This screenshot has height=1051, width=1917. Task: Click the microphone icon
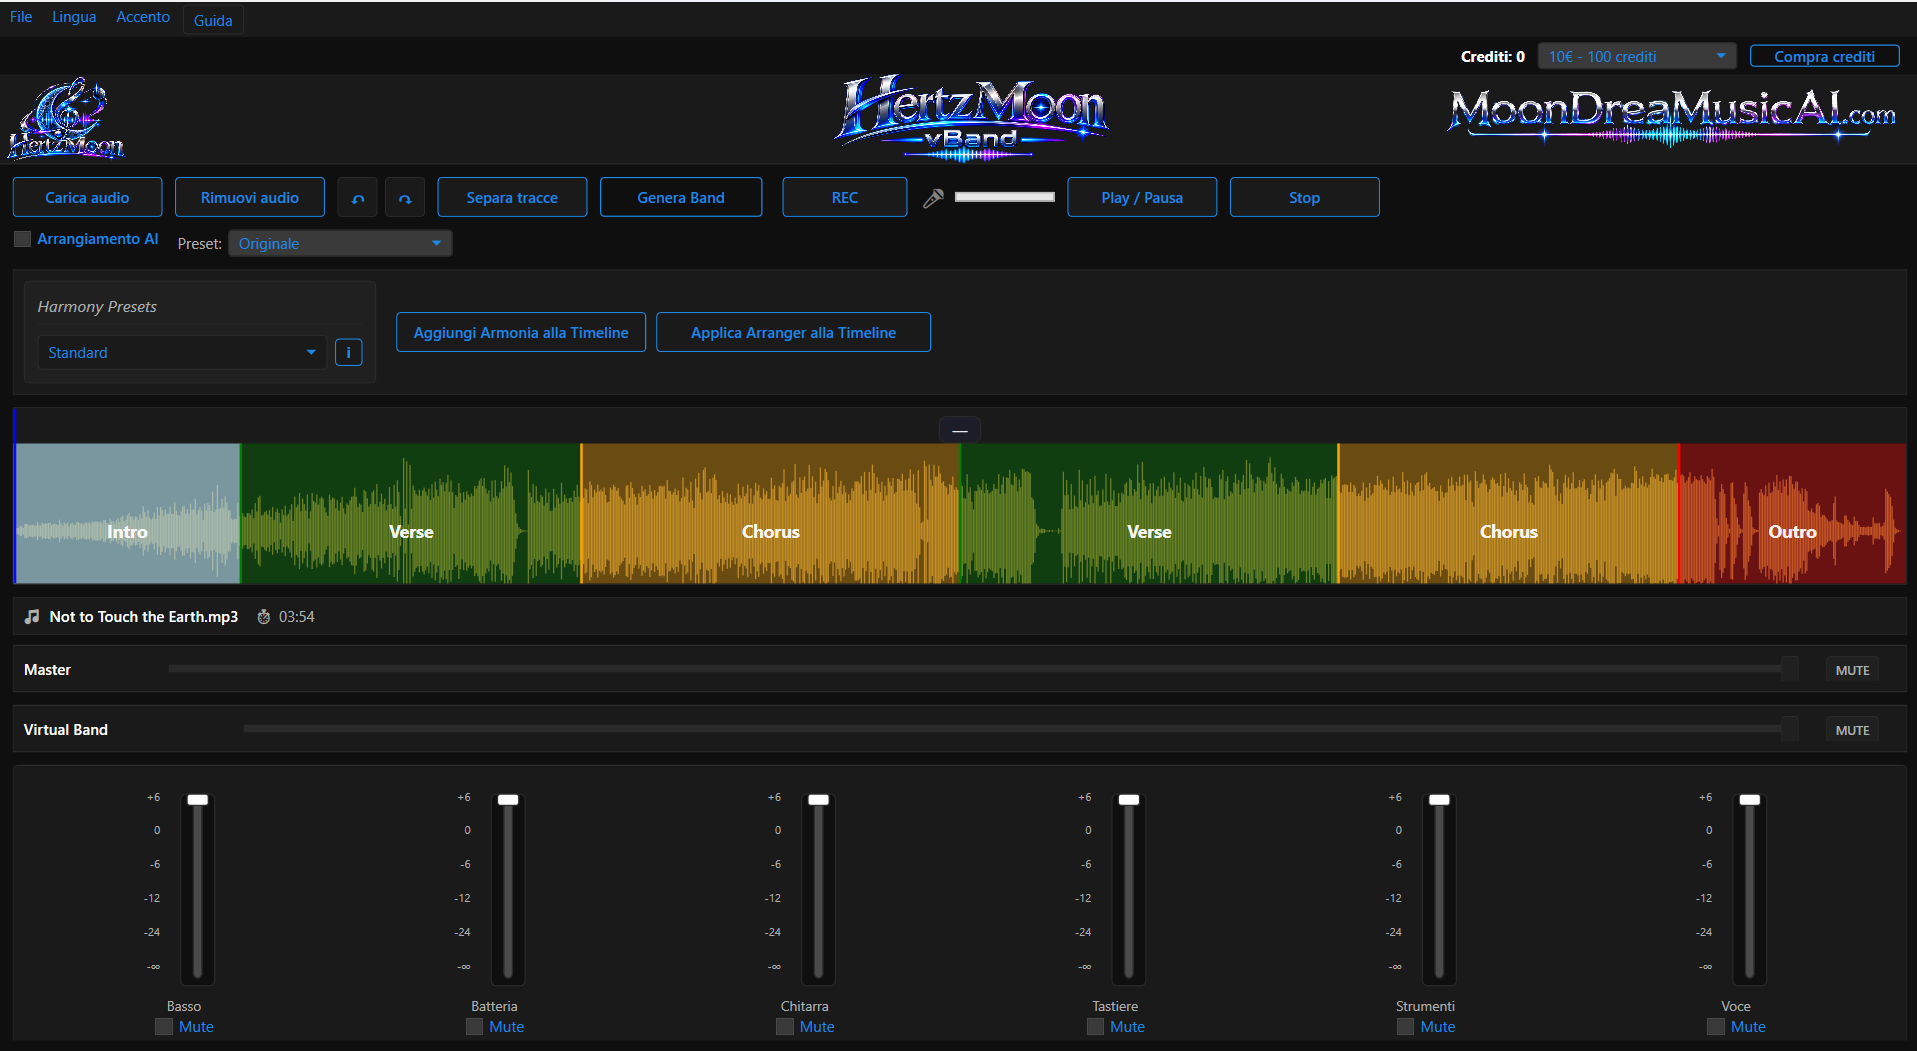pos(933,198)
